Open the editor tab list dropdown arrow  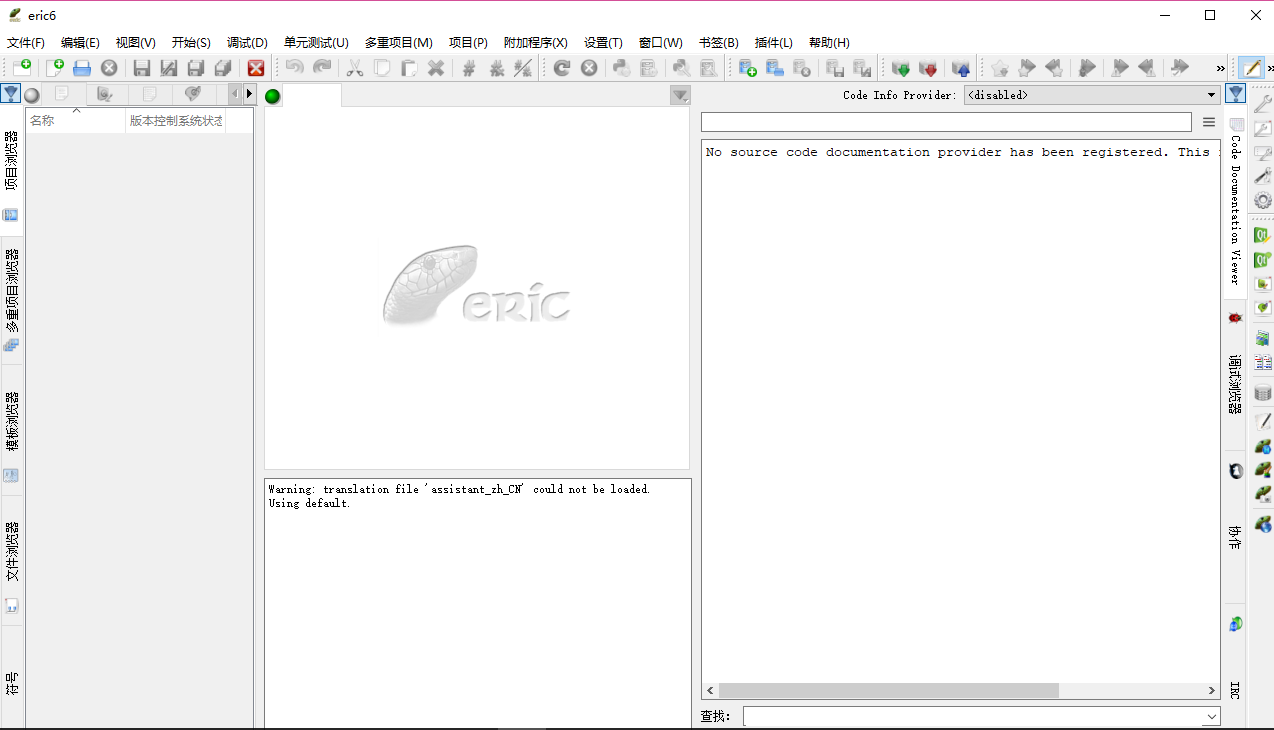pos(680,95)
